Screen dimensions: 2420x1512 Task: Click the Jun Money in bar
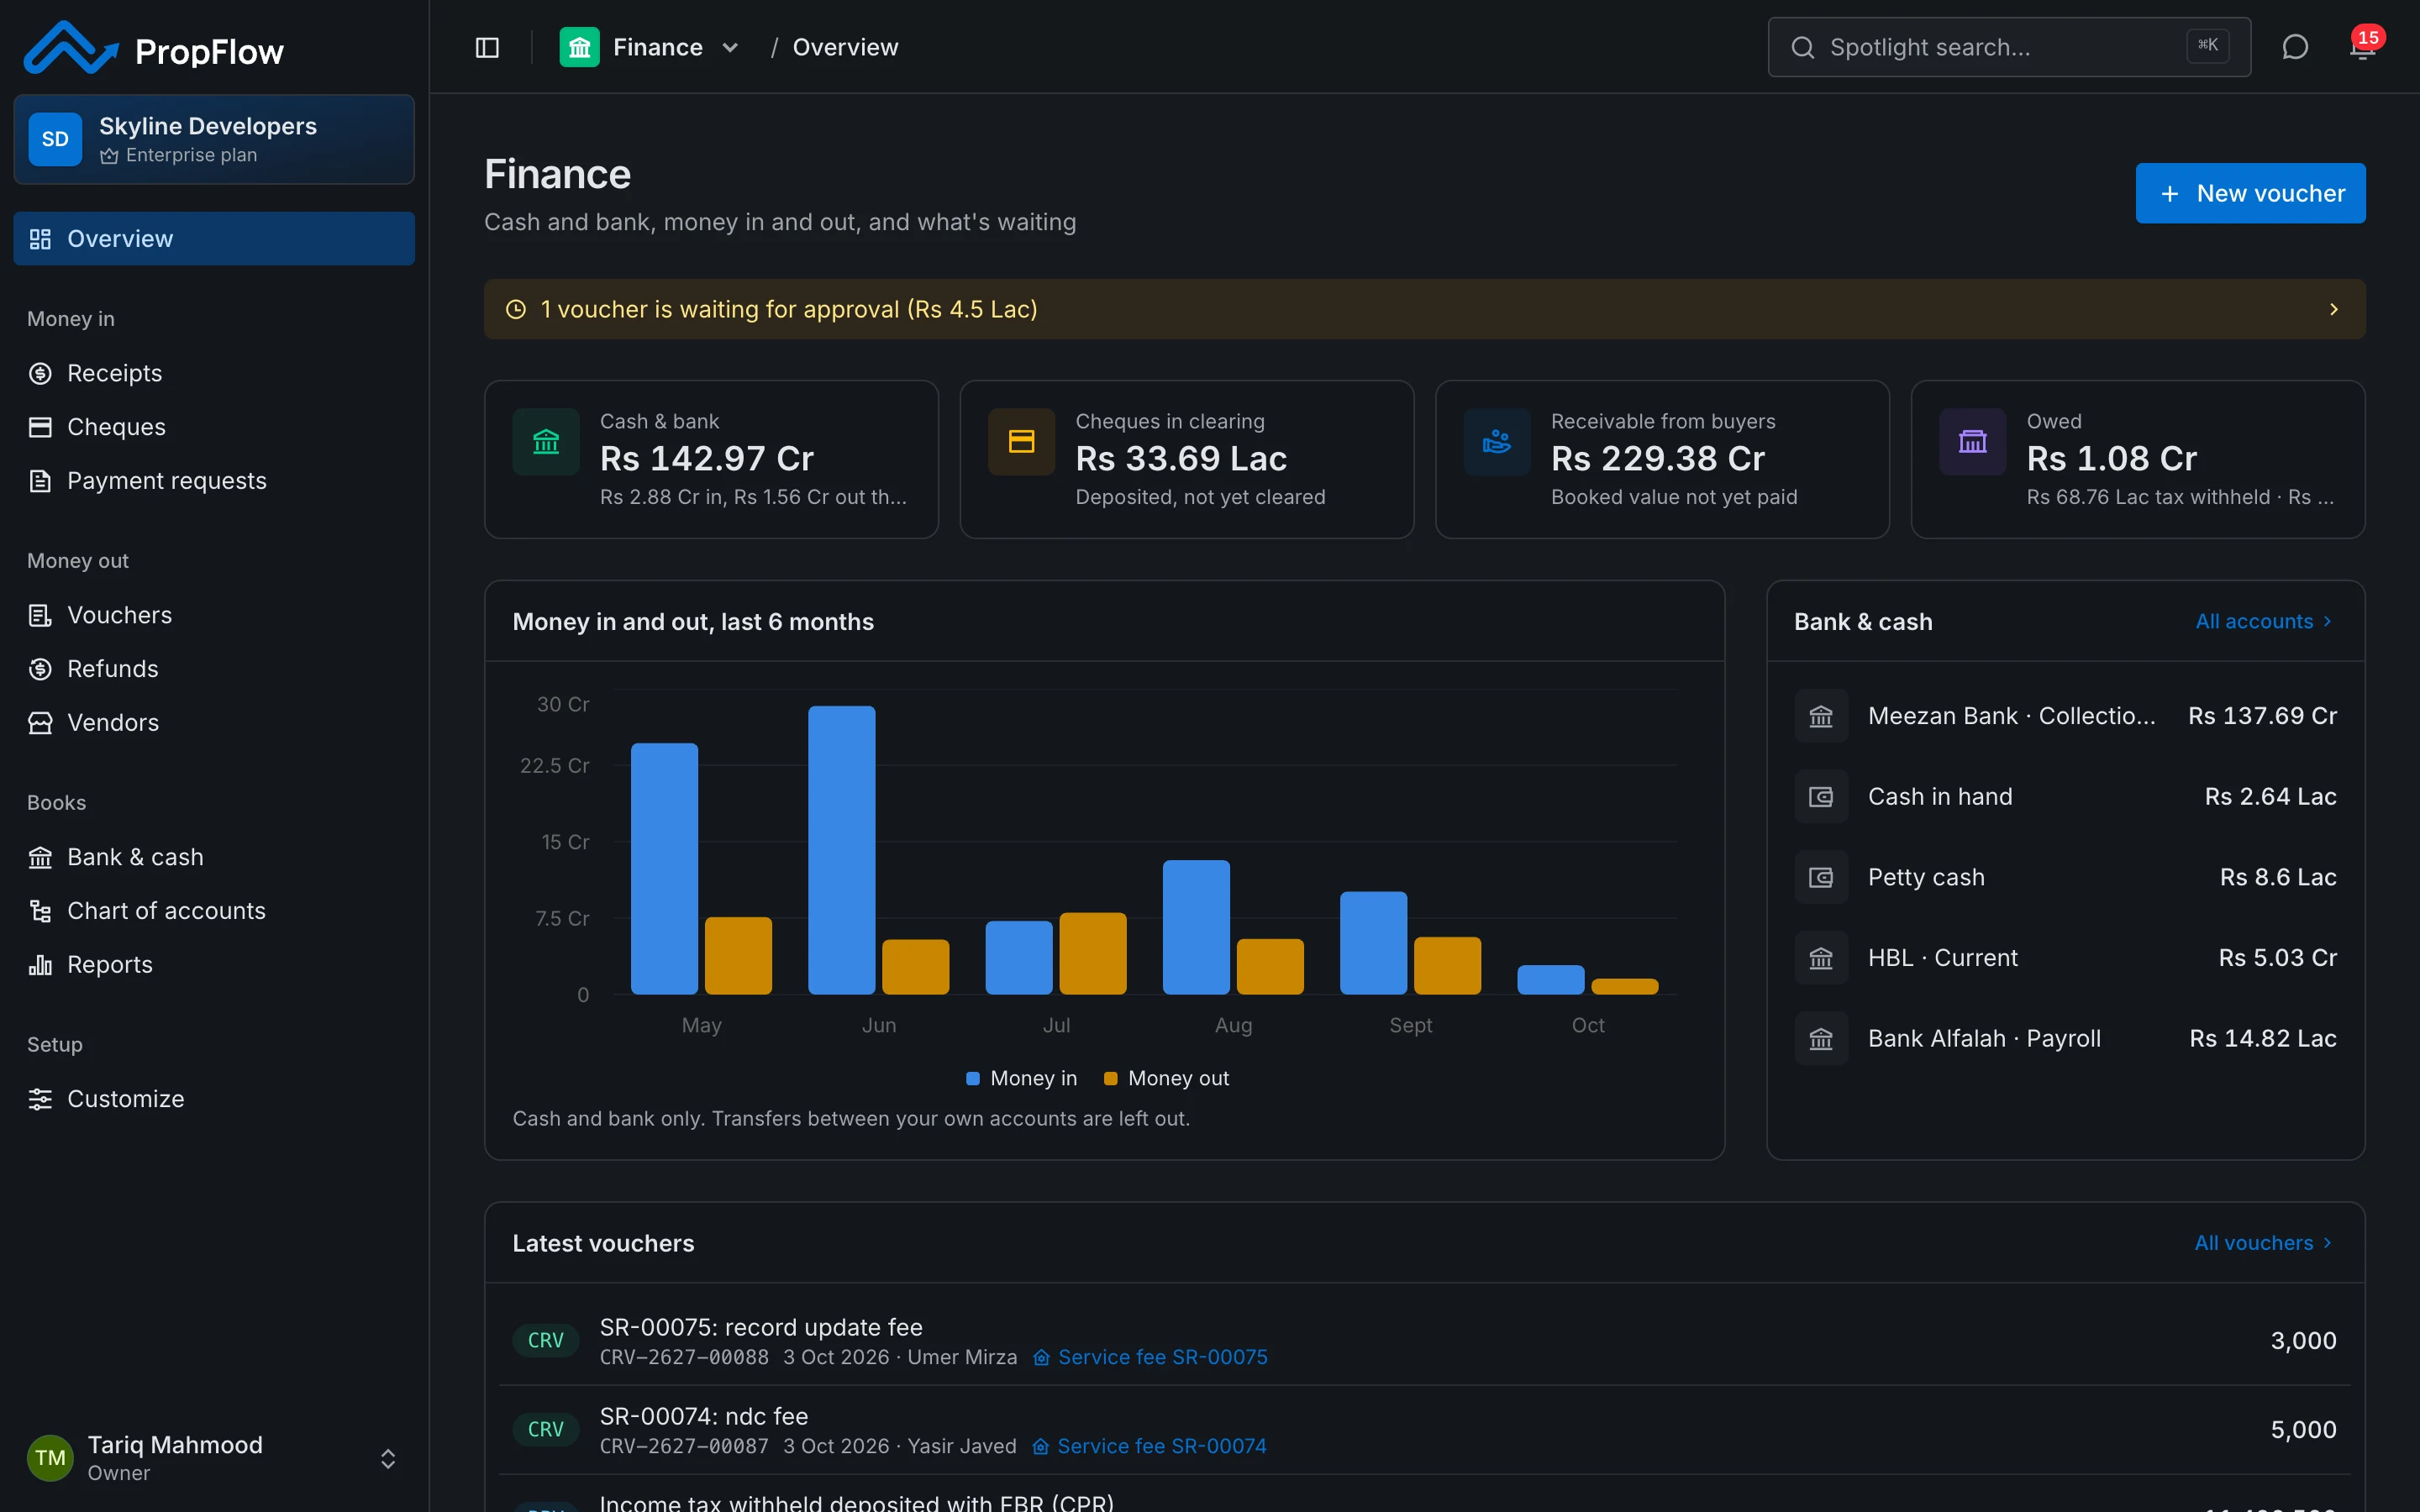841,850
